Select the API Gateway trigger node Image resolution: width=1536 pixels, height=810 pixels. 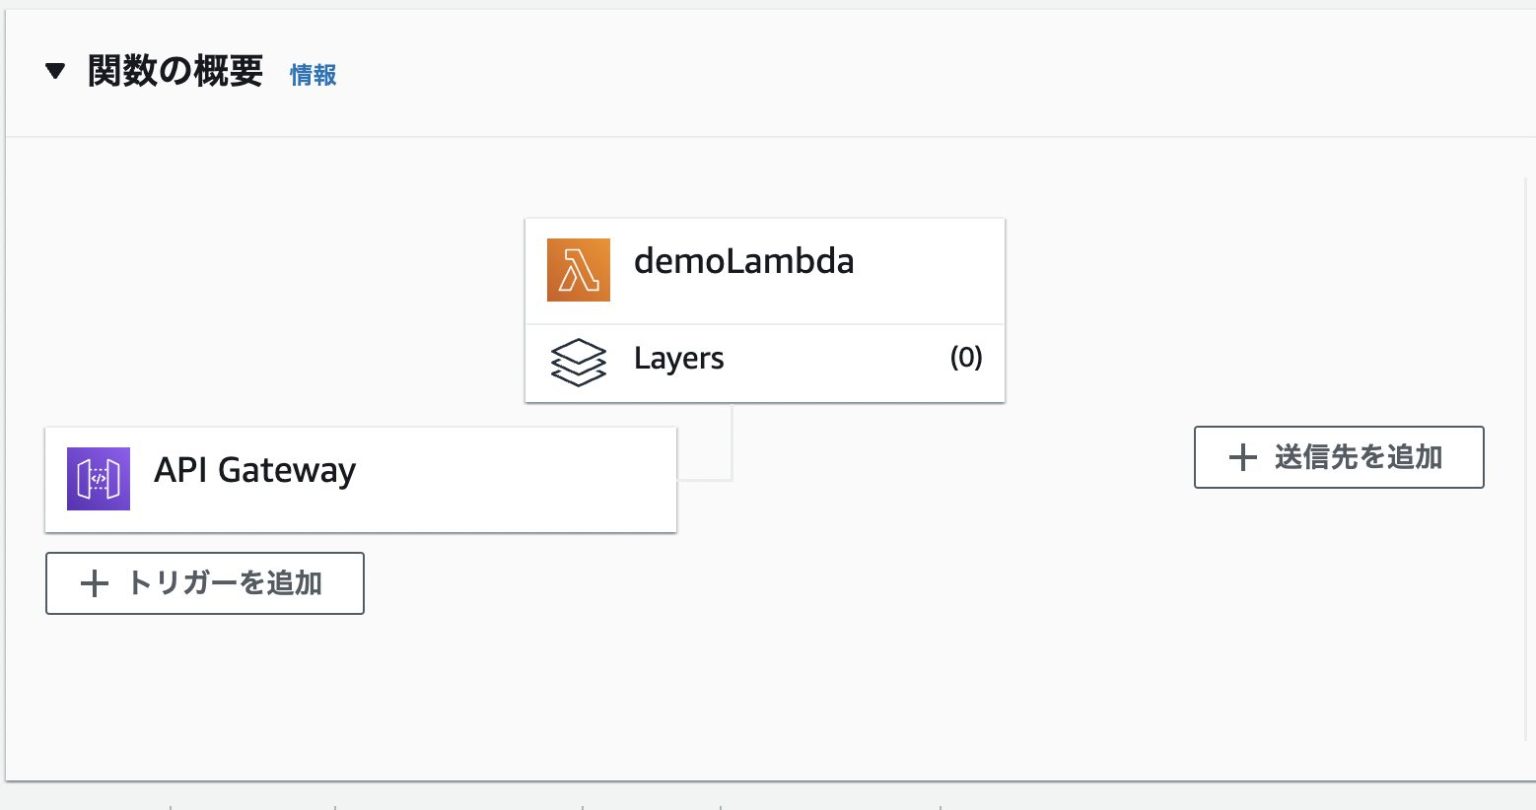360,479
